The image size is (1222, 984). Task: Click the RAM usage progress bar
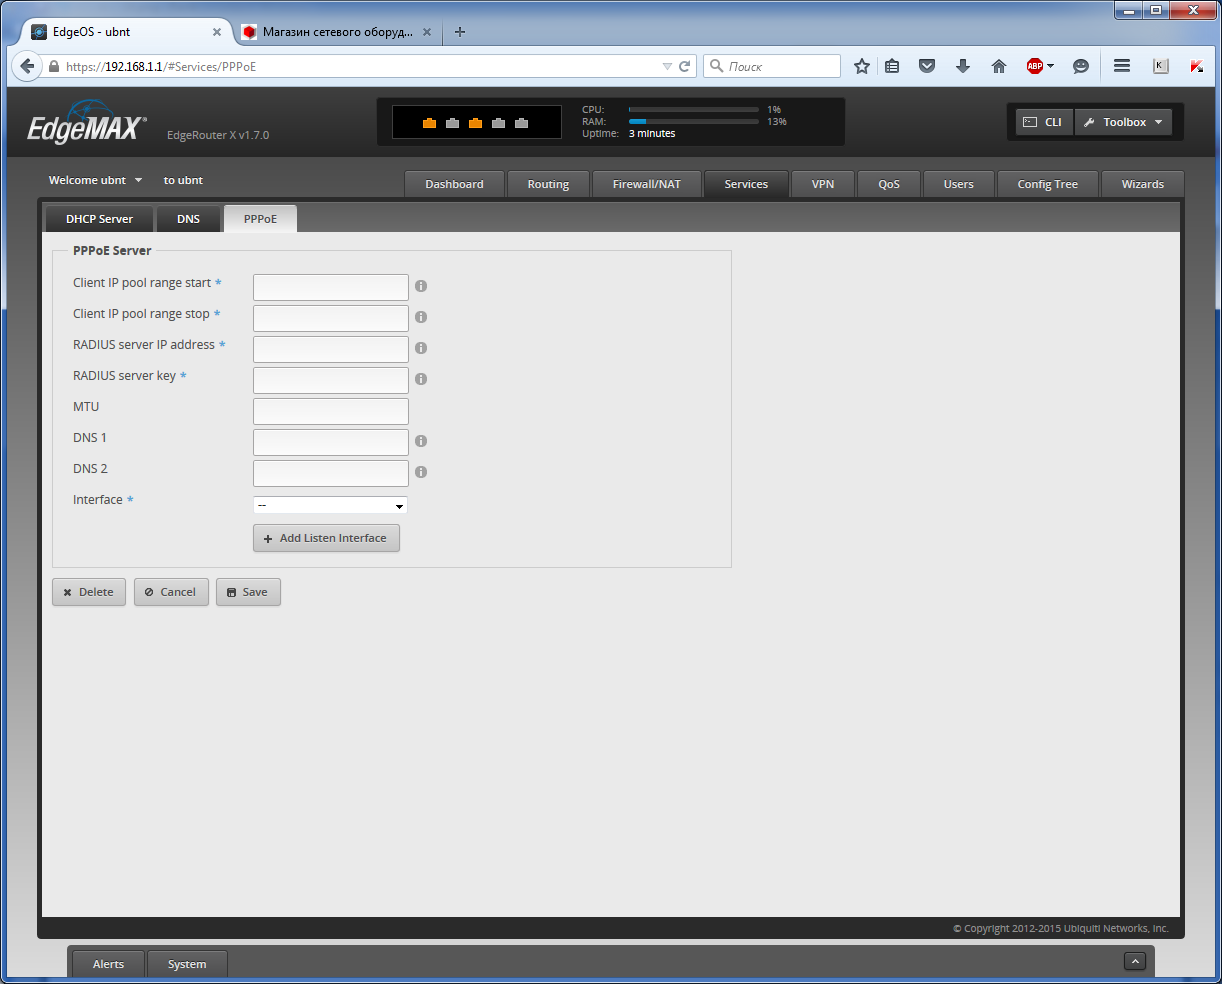point(692,121)
